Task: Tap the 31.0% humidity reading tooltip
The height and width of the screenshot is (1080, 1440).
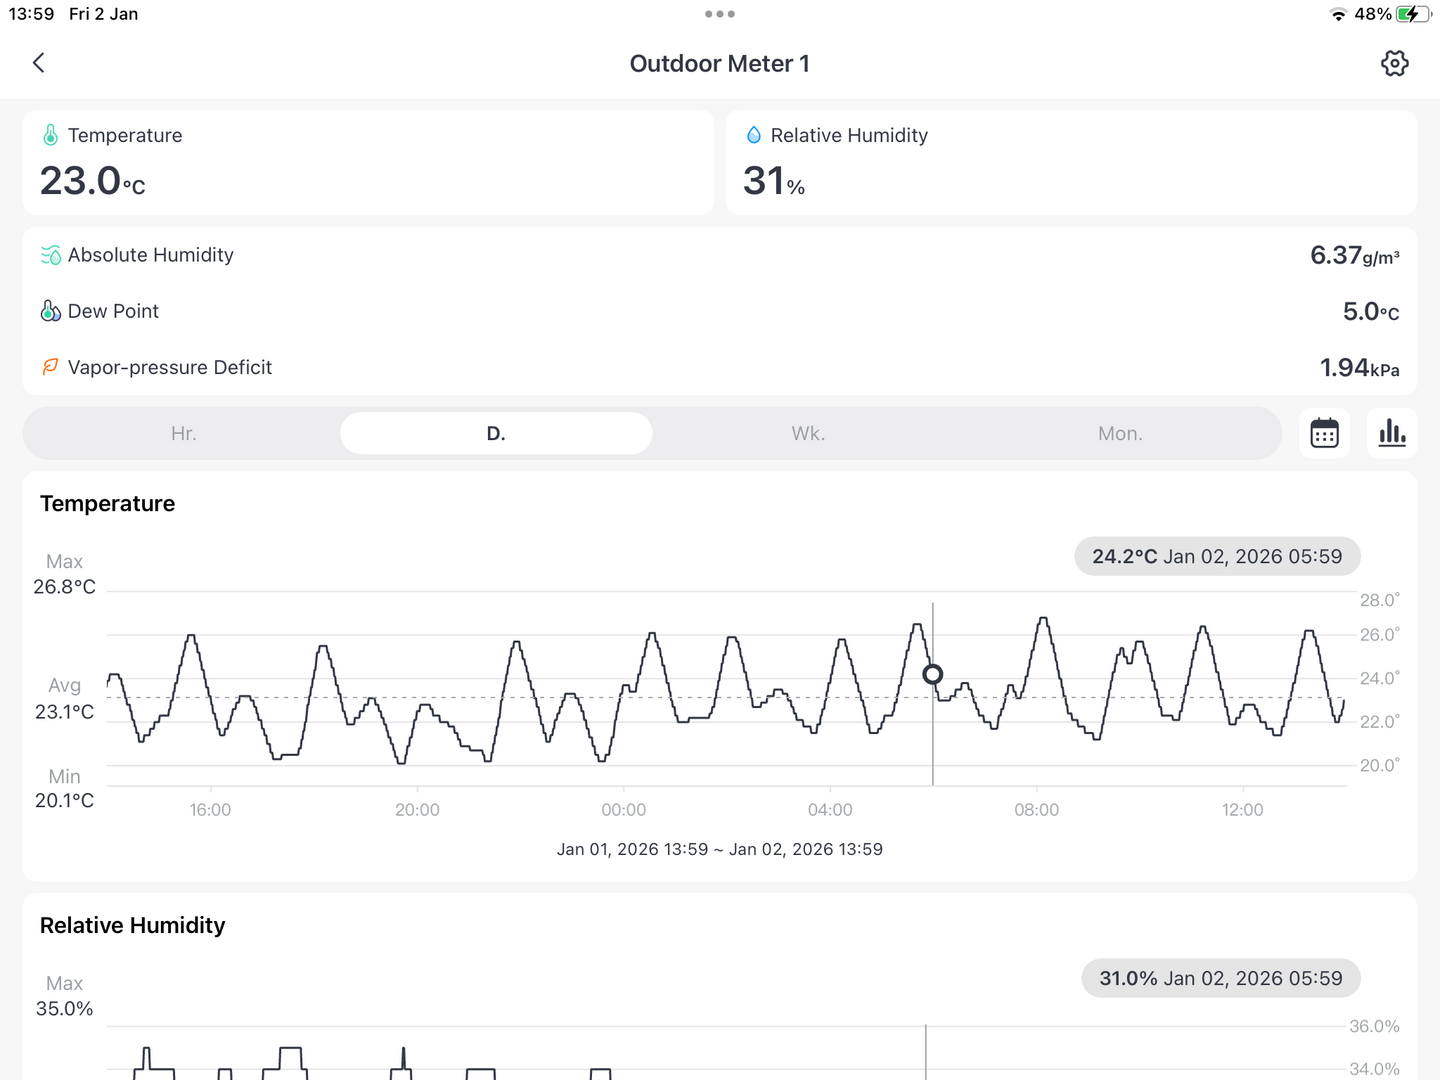Action: click(x=1220, y=978)
